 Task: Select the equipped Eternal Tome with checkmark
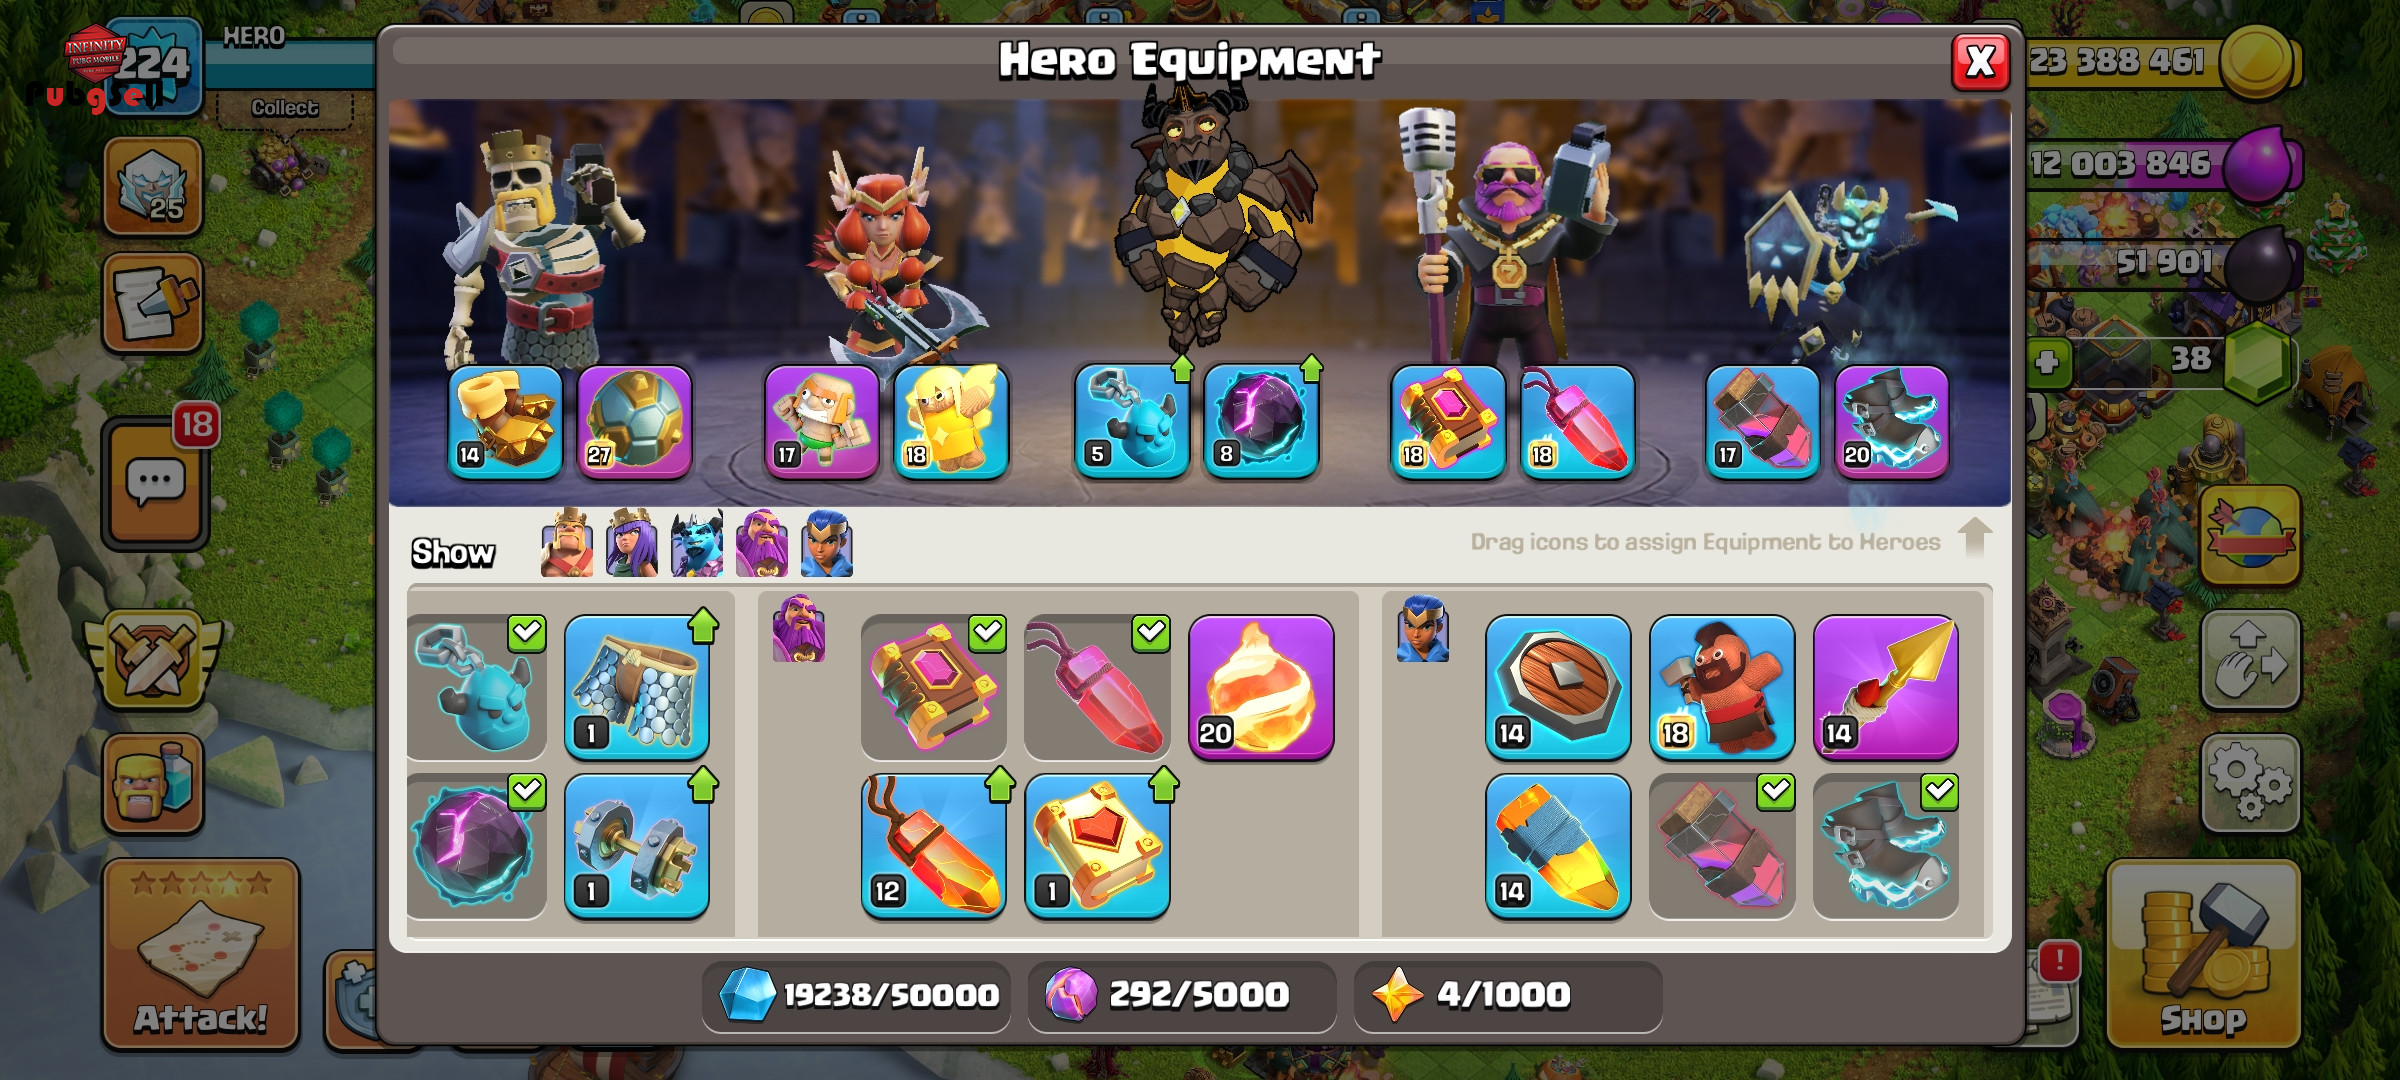pos(933,687)
